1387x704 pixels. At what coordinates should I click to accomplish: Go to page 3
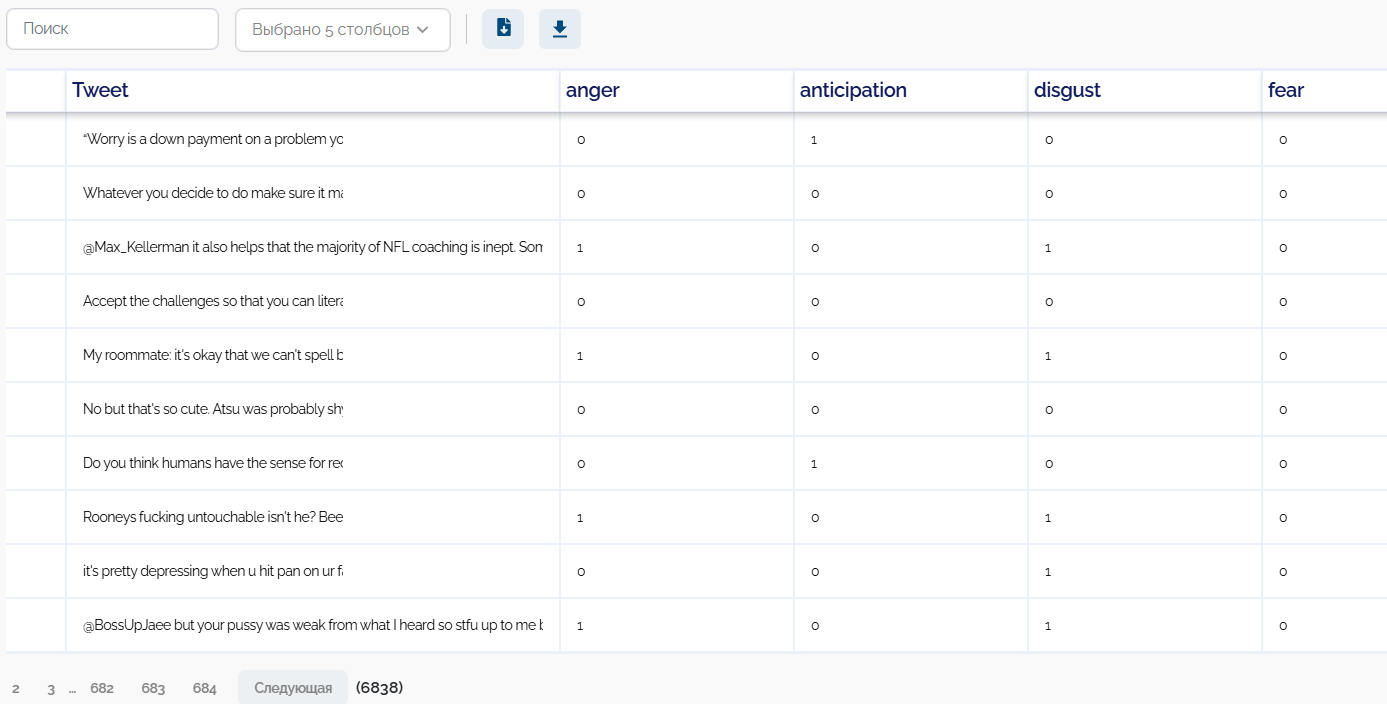point(51,688)
